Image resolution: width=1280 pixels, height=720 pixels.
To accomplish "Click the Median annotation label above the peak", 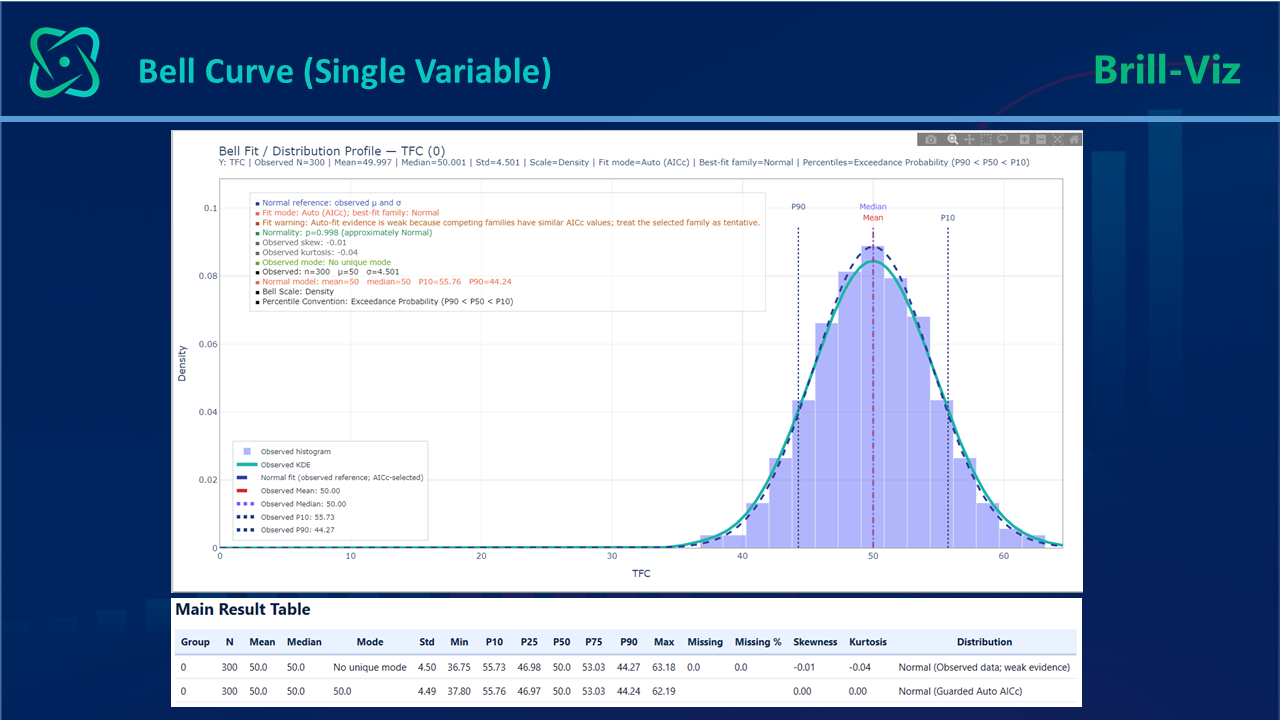I will point(873,207).
